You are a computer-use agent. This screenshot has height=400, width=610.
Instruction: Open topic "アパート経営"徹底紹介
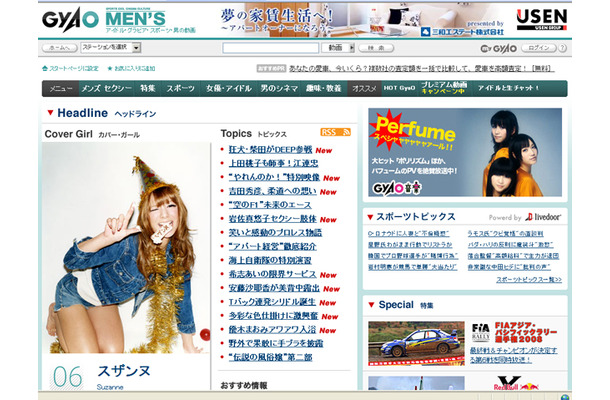click(x=273, y=246)
